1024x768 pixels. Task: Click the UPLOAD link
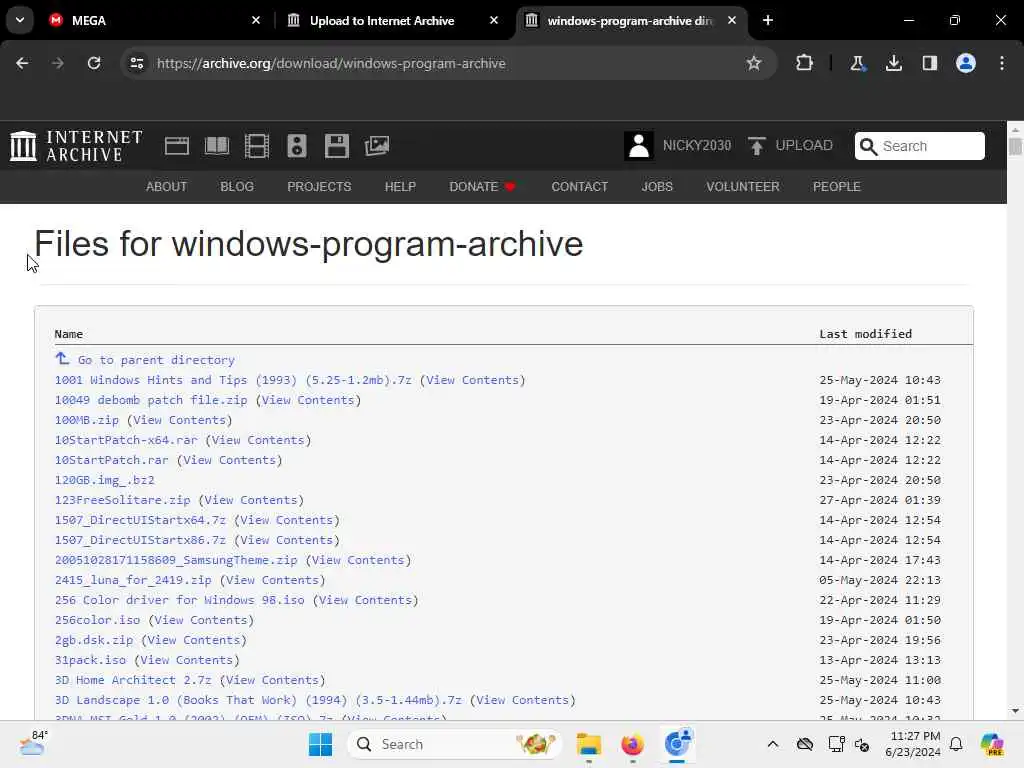(804, 146)
